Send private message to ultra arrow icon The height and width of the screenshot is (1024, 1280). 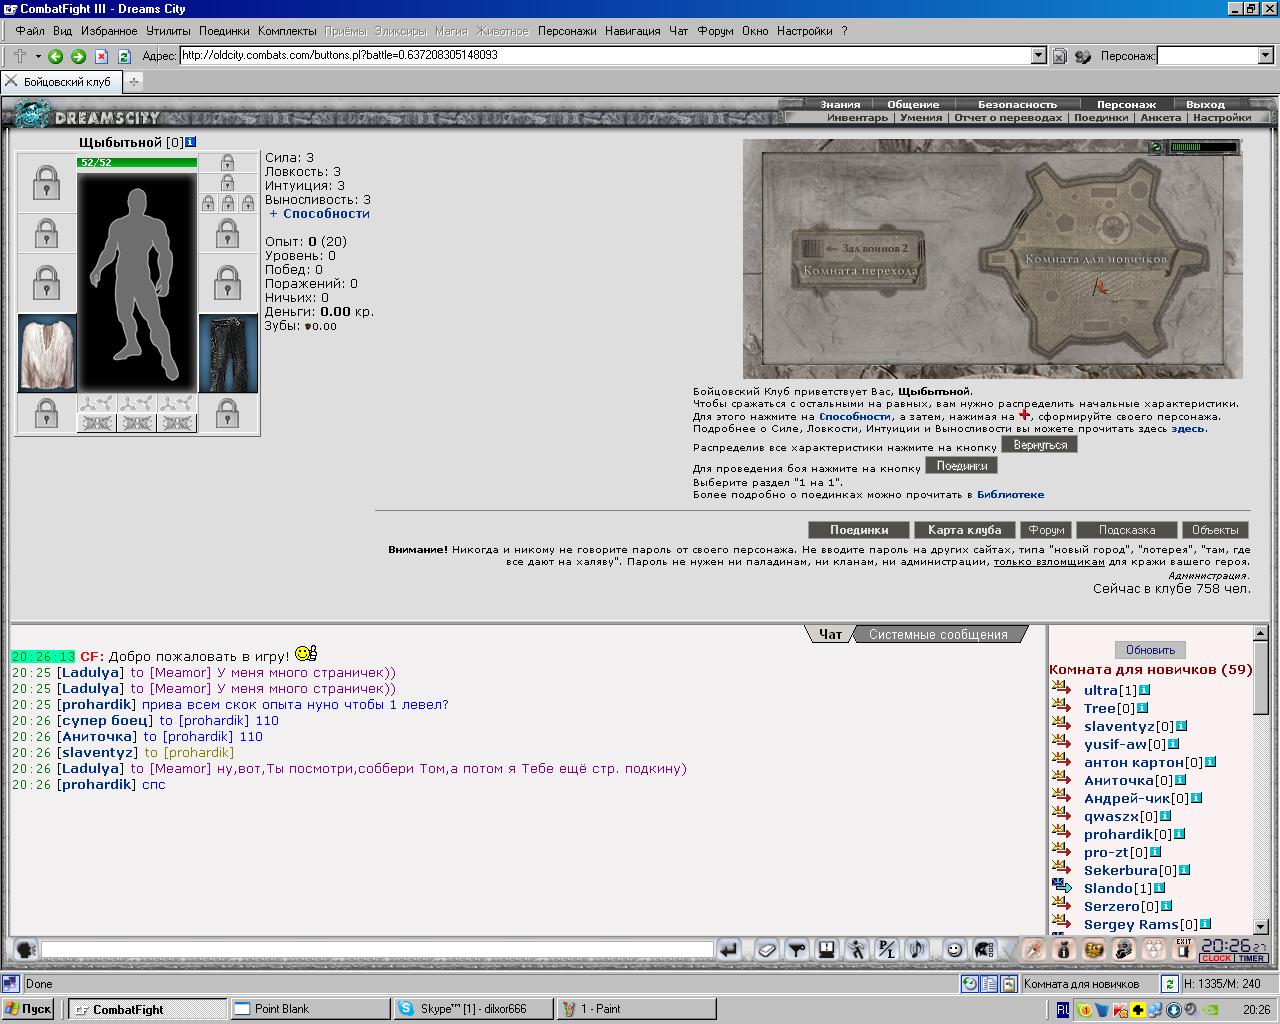click(1061, 687)
